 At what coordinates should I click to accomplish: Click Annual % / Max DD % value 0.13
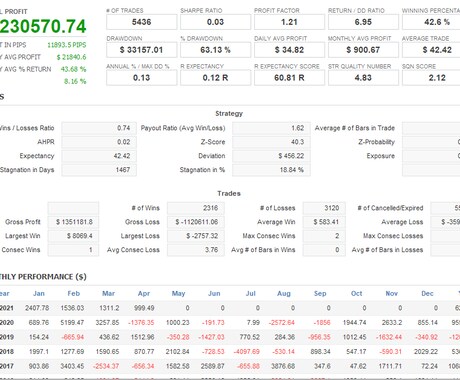[142, 78]
